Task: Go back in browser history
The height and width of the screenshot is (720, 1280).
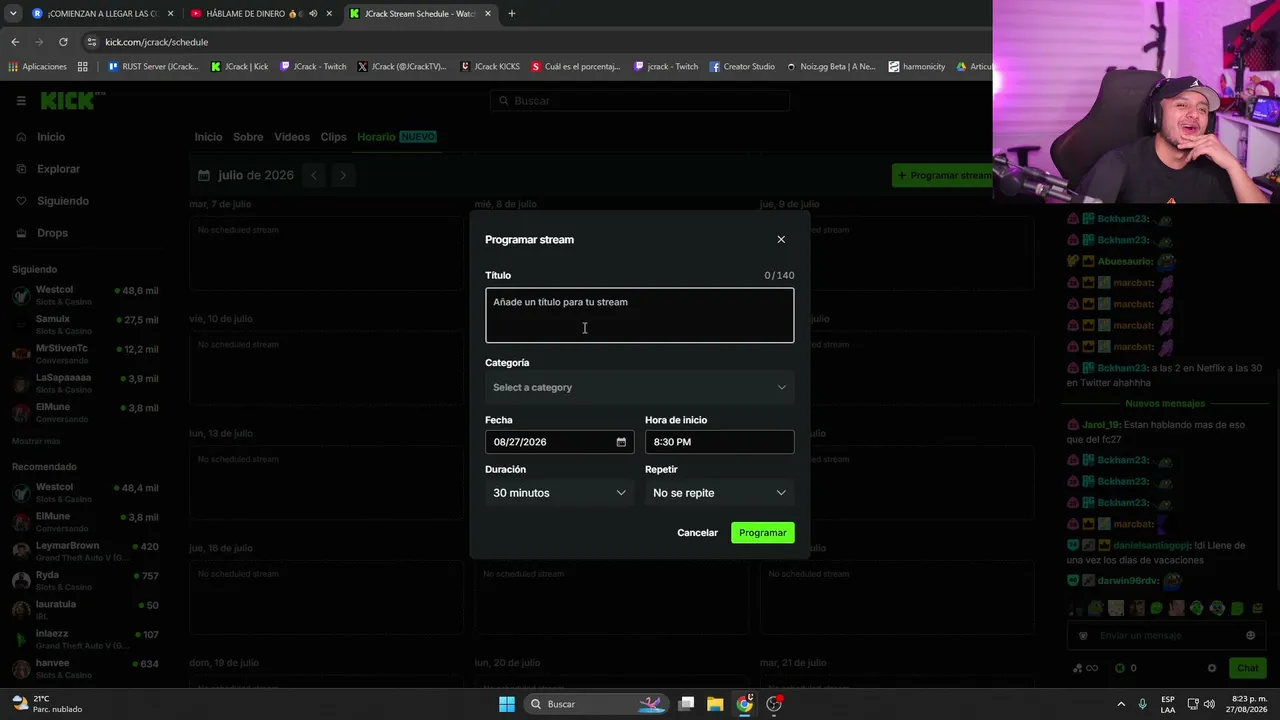Action: [x=15, y=42]
